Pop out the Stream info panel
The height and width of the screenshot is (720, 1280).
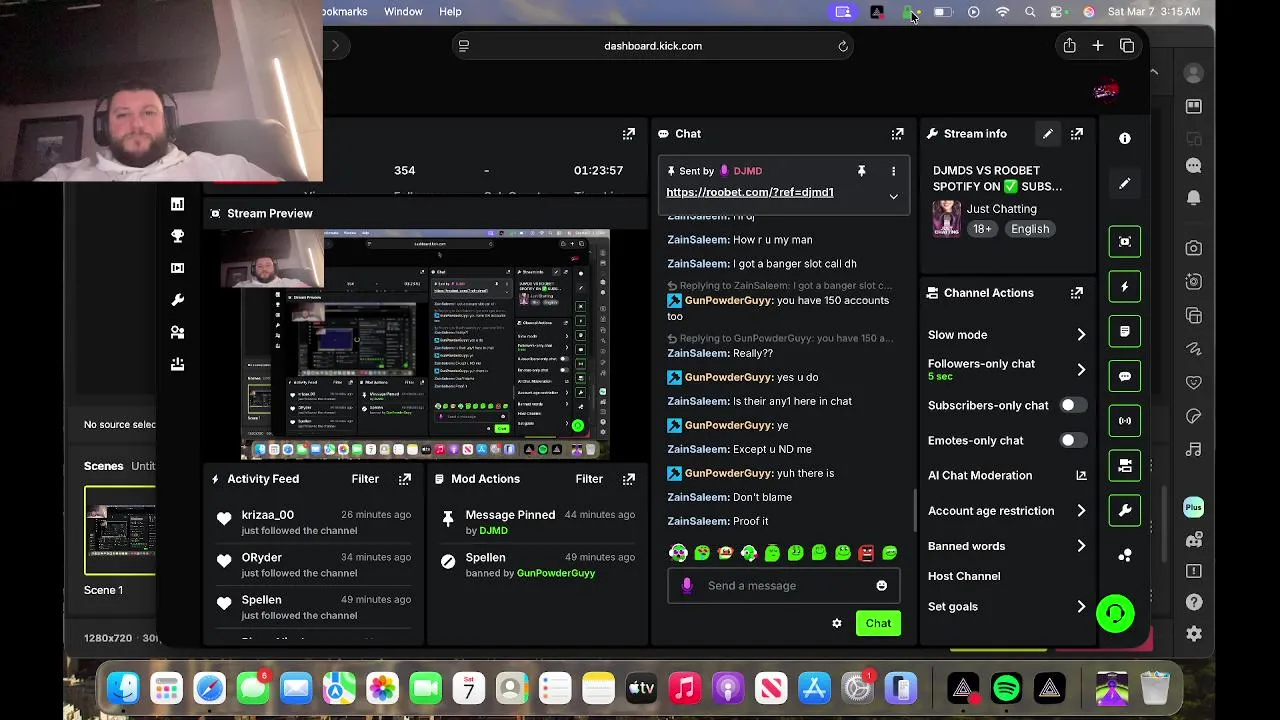pyautogui.click(x=1077, y=134)
